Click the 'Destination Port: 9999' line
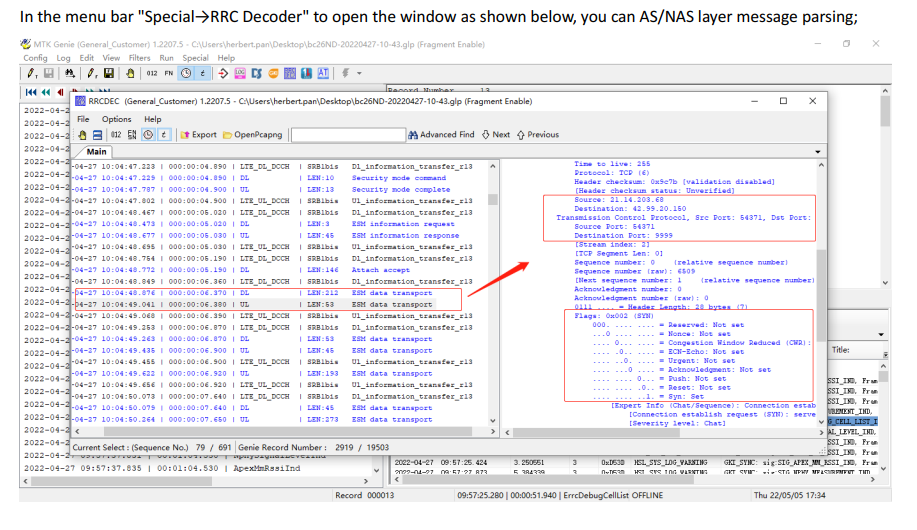 click(623, 236)
